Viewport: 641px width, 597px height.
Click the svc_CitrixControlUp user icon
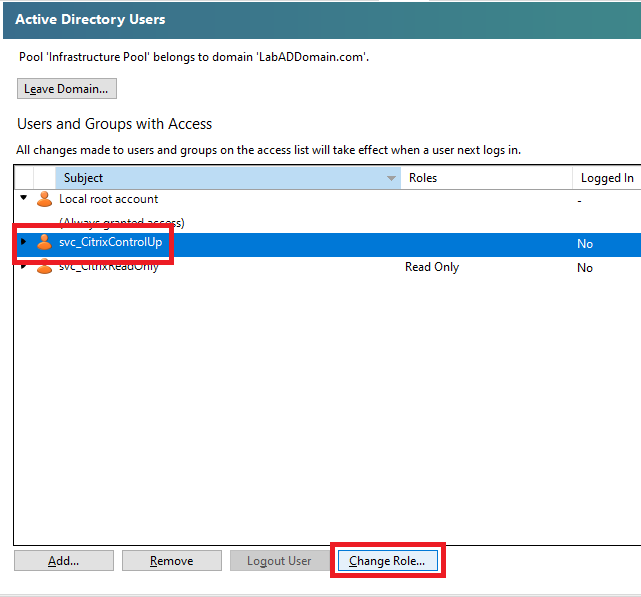coord(44,243)
